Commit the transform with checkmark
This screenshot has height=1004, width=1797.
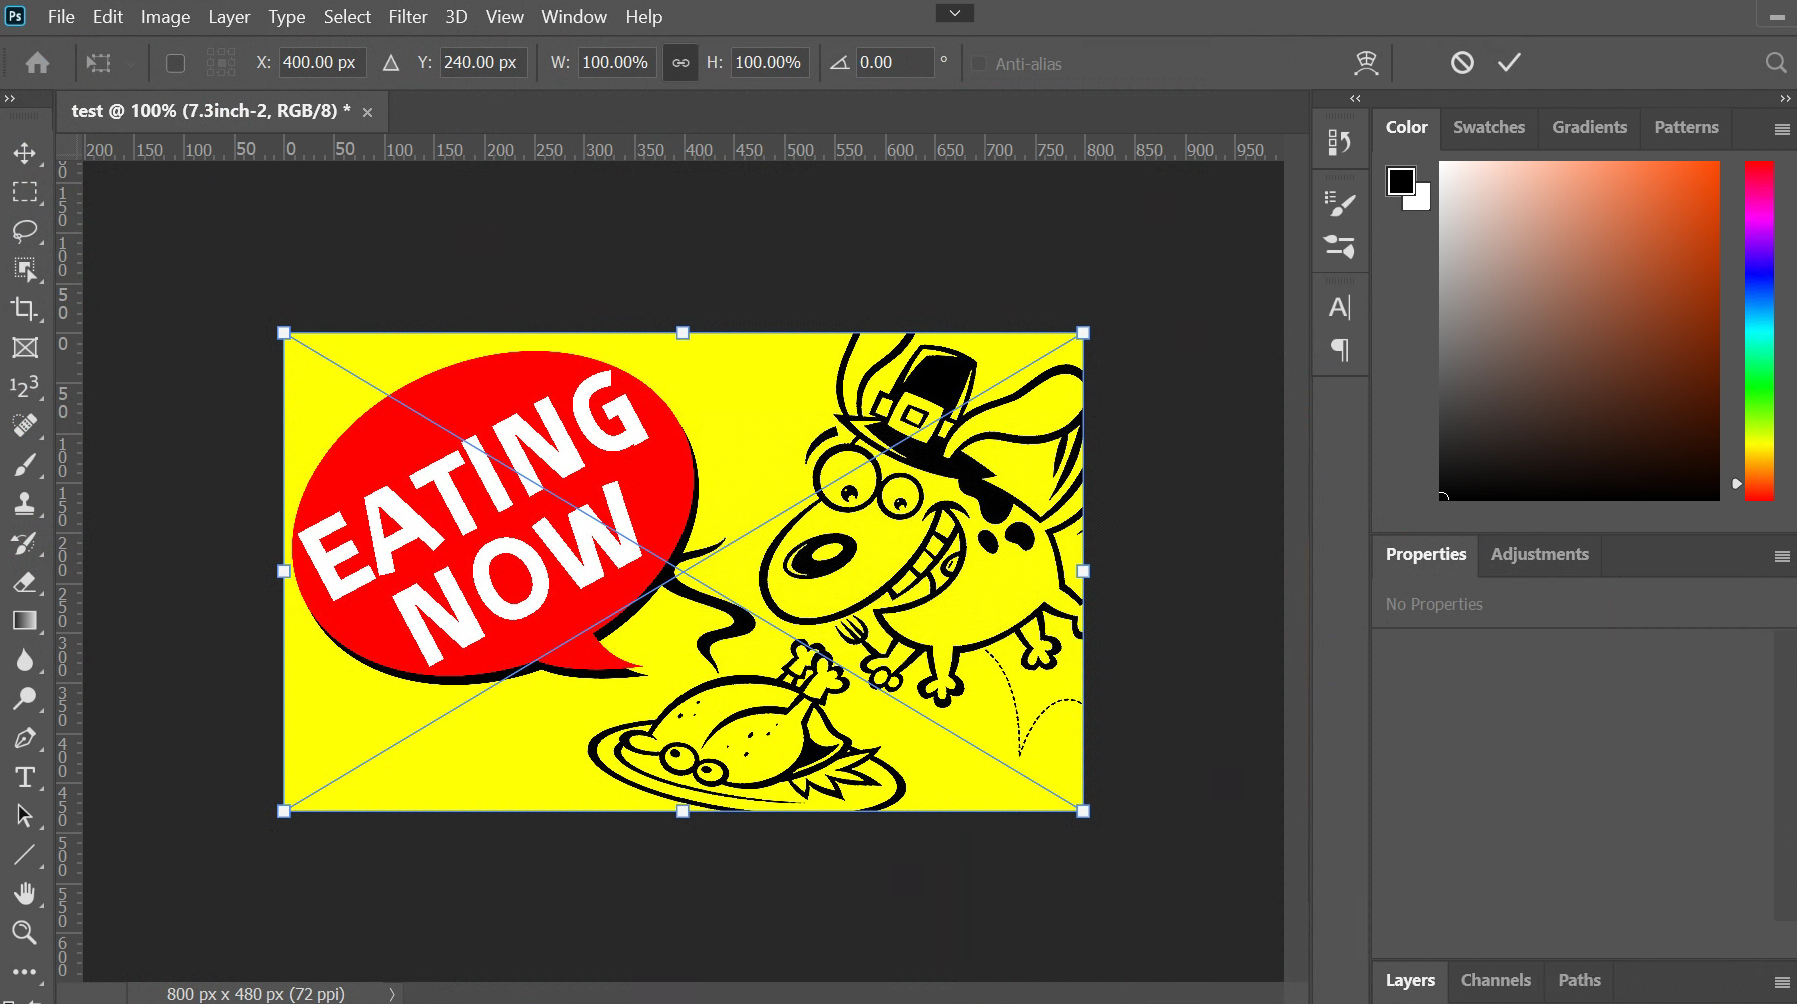[1509, 63]
